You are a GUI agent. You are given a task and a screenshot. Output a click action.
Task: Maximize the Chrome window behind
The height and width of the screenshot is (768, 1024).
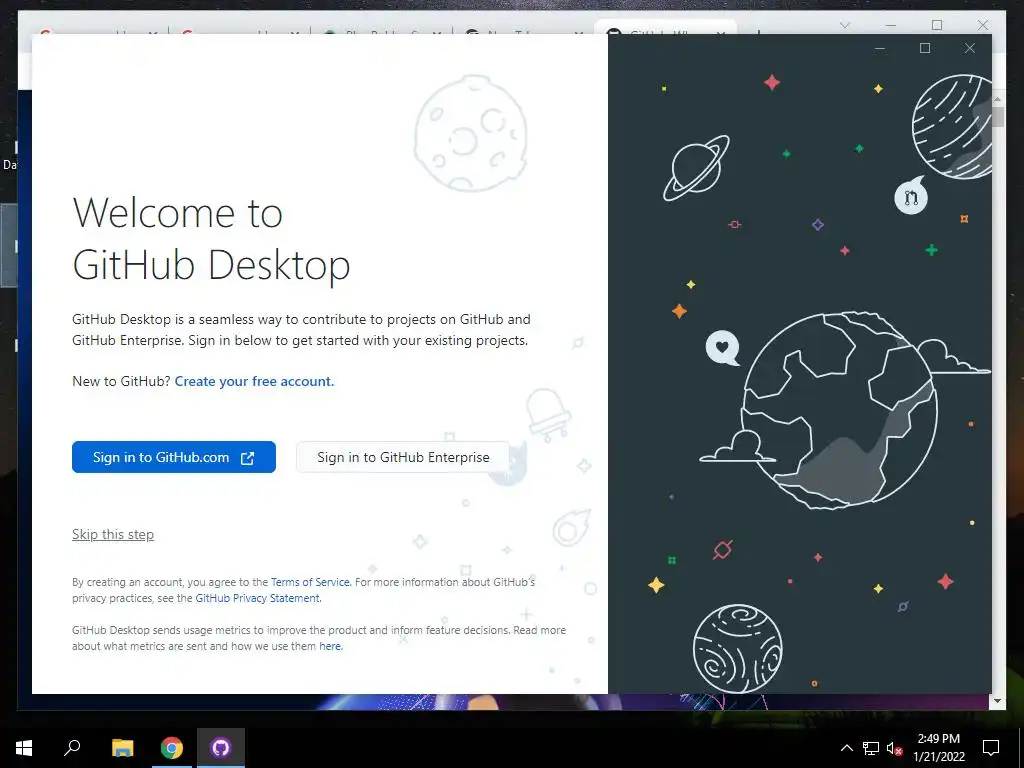pyautogui.click(x=936, y=25)
